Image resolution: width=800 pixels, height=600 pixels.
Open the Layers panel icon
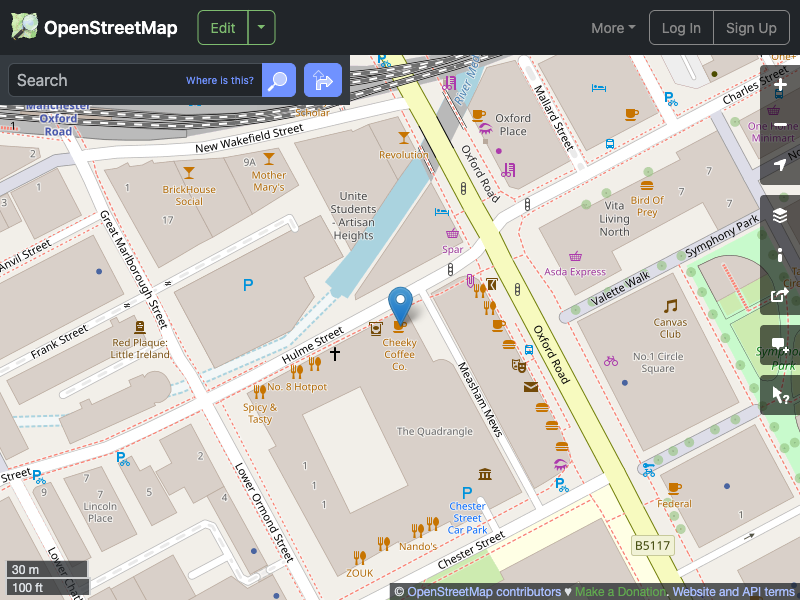click(779, 215)
